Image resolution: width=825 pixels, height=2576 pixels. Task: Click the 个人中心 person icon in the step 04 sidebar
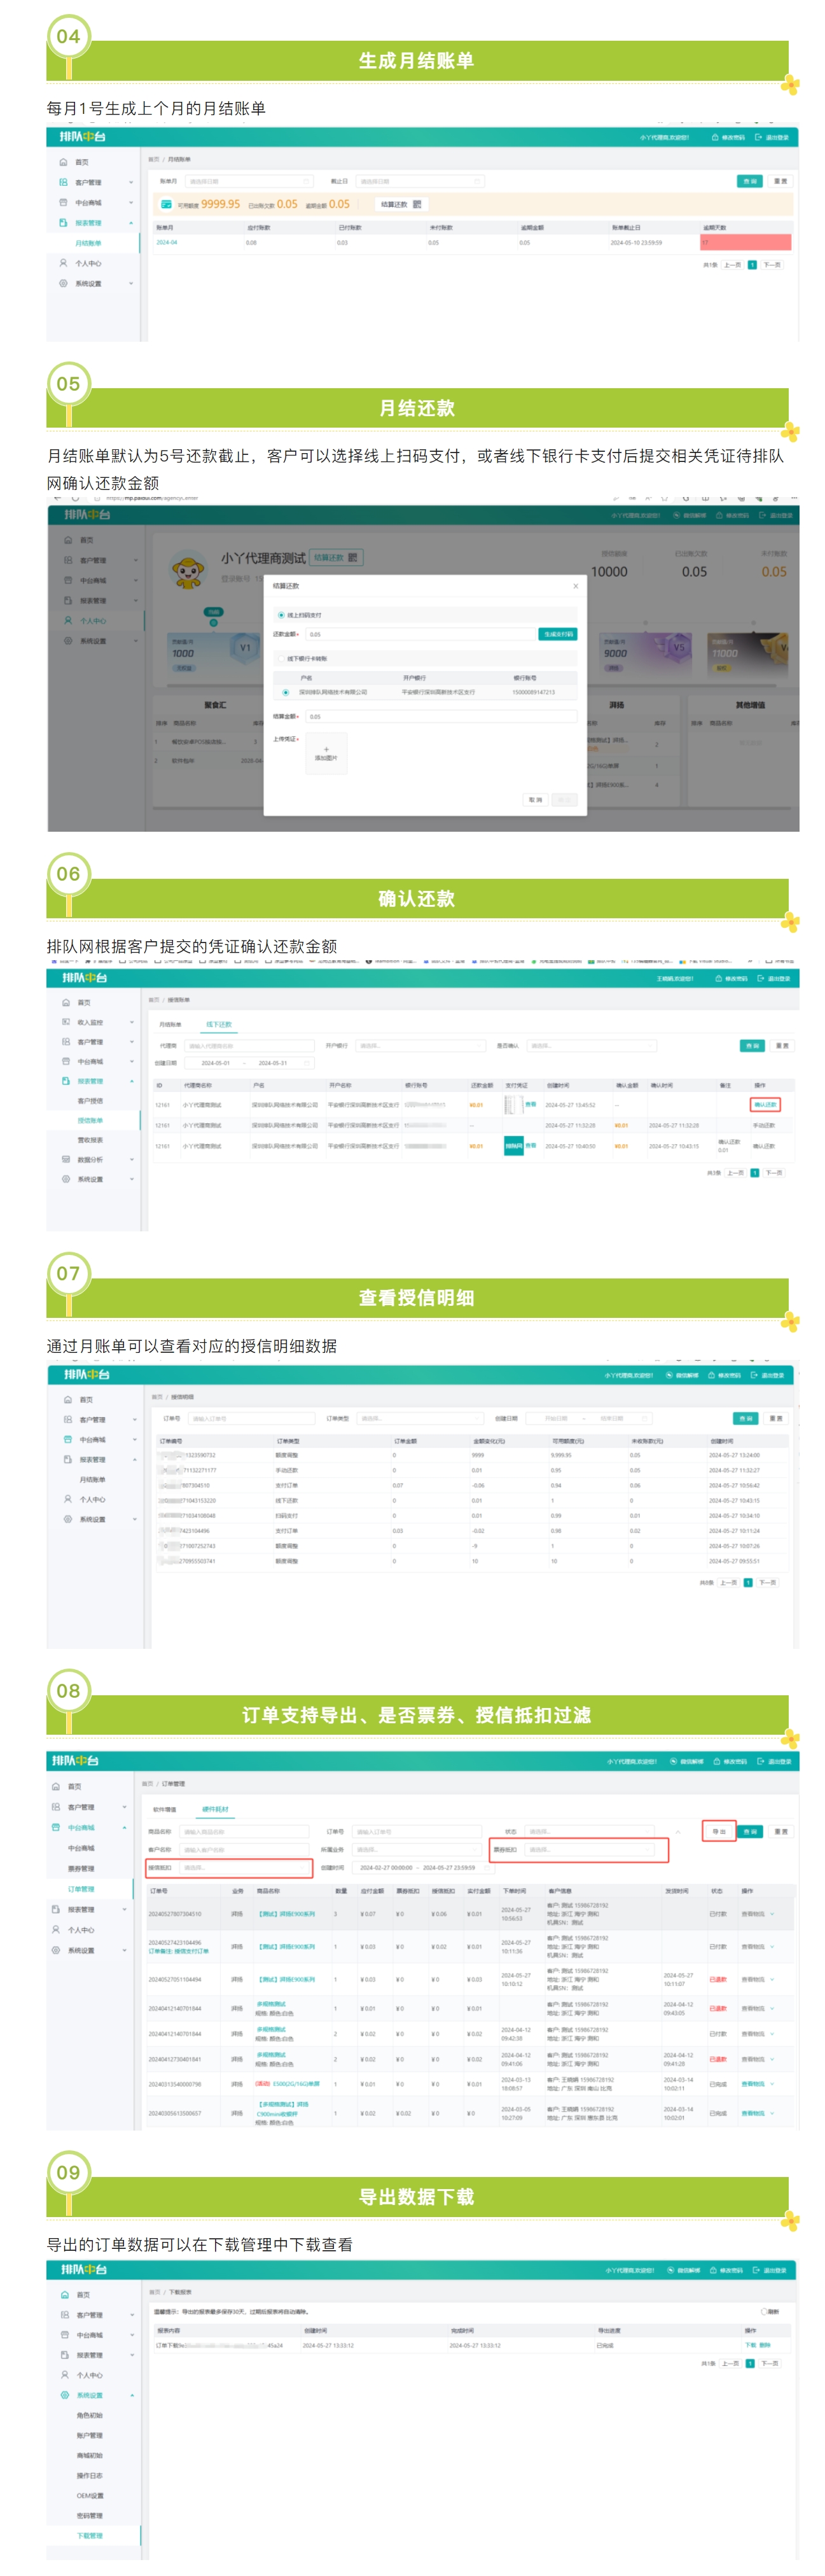pos(63,263)
